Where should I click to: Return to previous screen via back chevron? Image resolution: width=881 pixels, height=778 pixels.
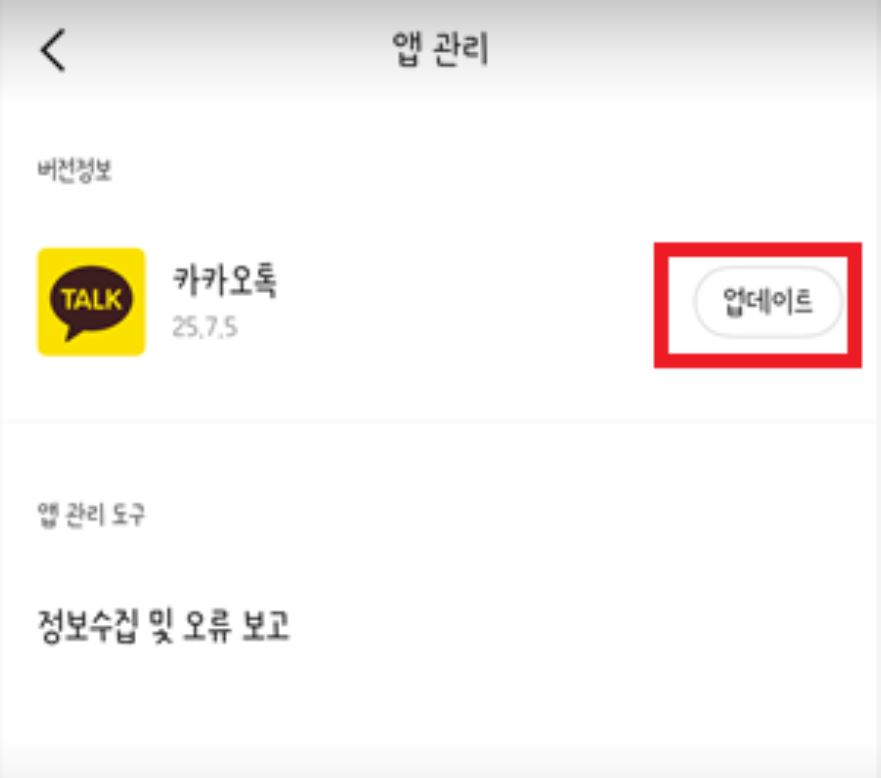point(53,50)
